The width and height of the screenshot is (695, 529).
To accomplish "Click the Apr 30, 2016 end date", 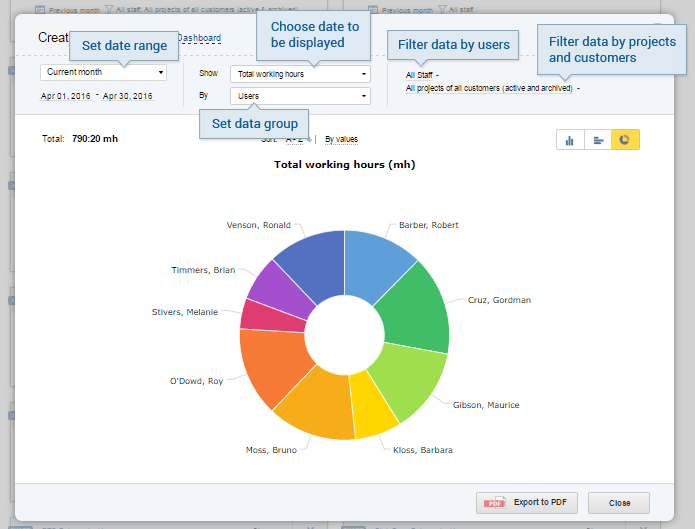I will pyautogui.click(x=128, y=97).
